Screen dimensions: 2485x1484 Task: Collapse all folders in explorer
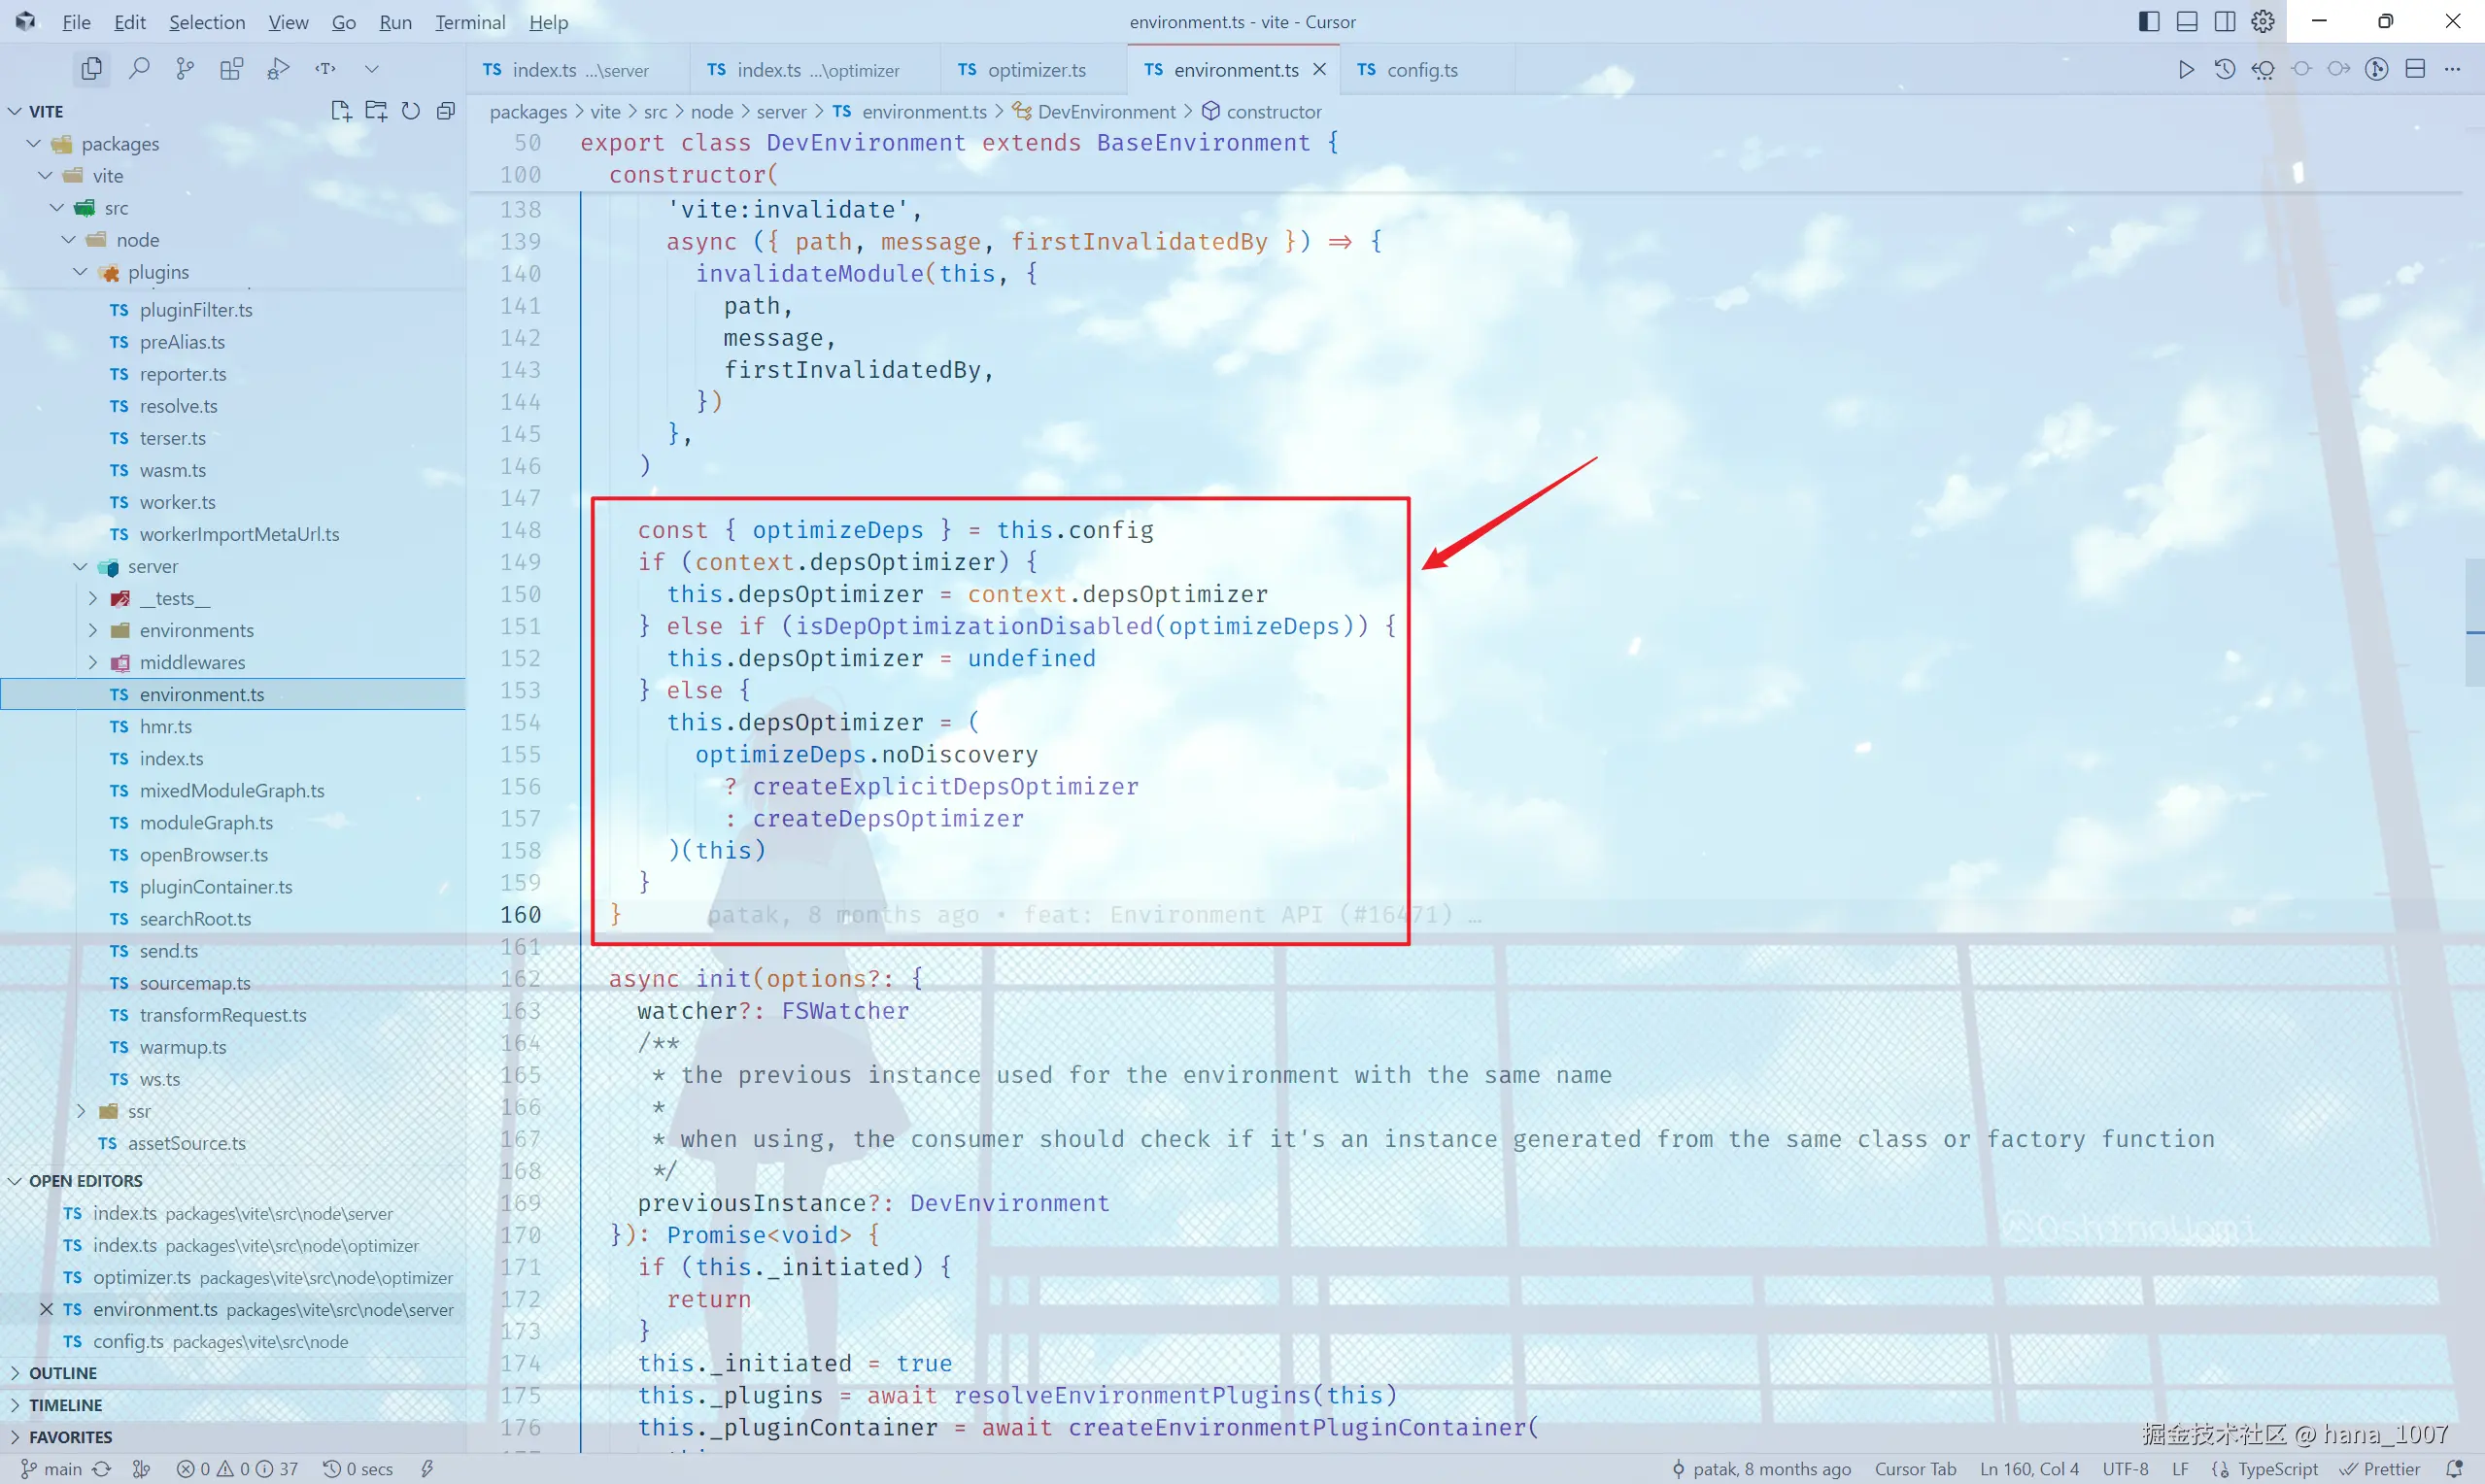[x=446, y=111]
